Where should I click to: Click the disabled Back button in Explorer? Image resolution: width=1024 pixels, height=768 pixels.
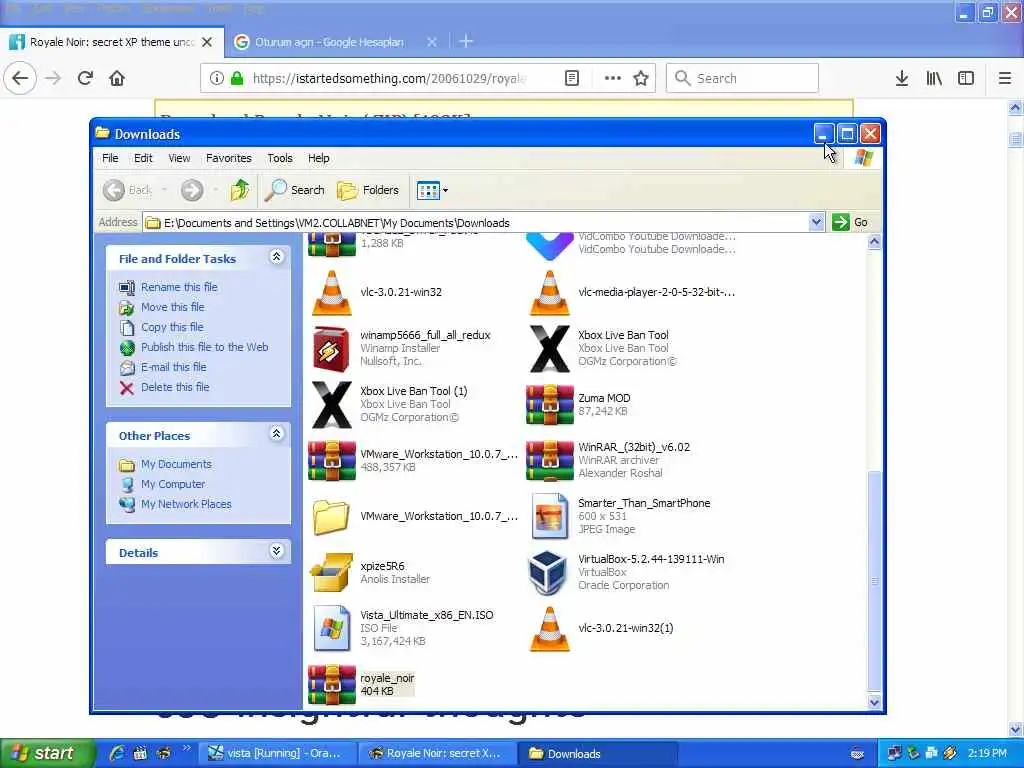[x=127, y=190]
